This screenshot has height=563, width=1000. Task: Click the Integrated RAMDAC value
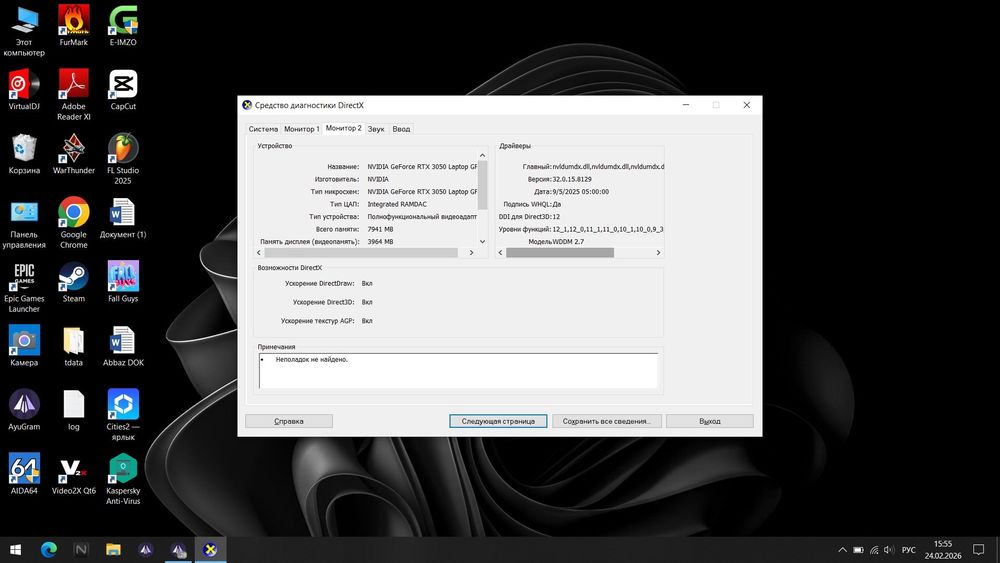(x=397, y=204)
